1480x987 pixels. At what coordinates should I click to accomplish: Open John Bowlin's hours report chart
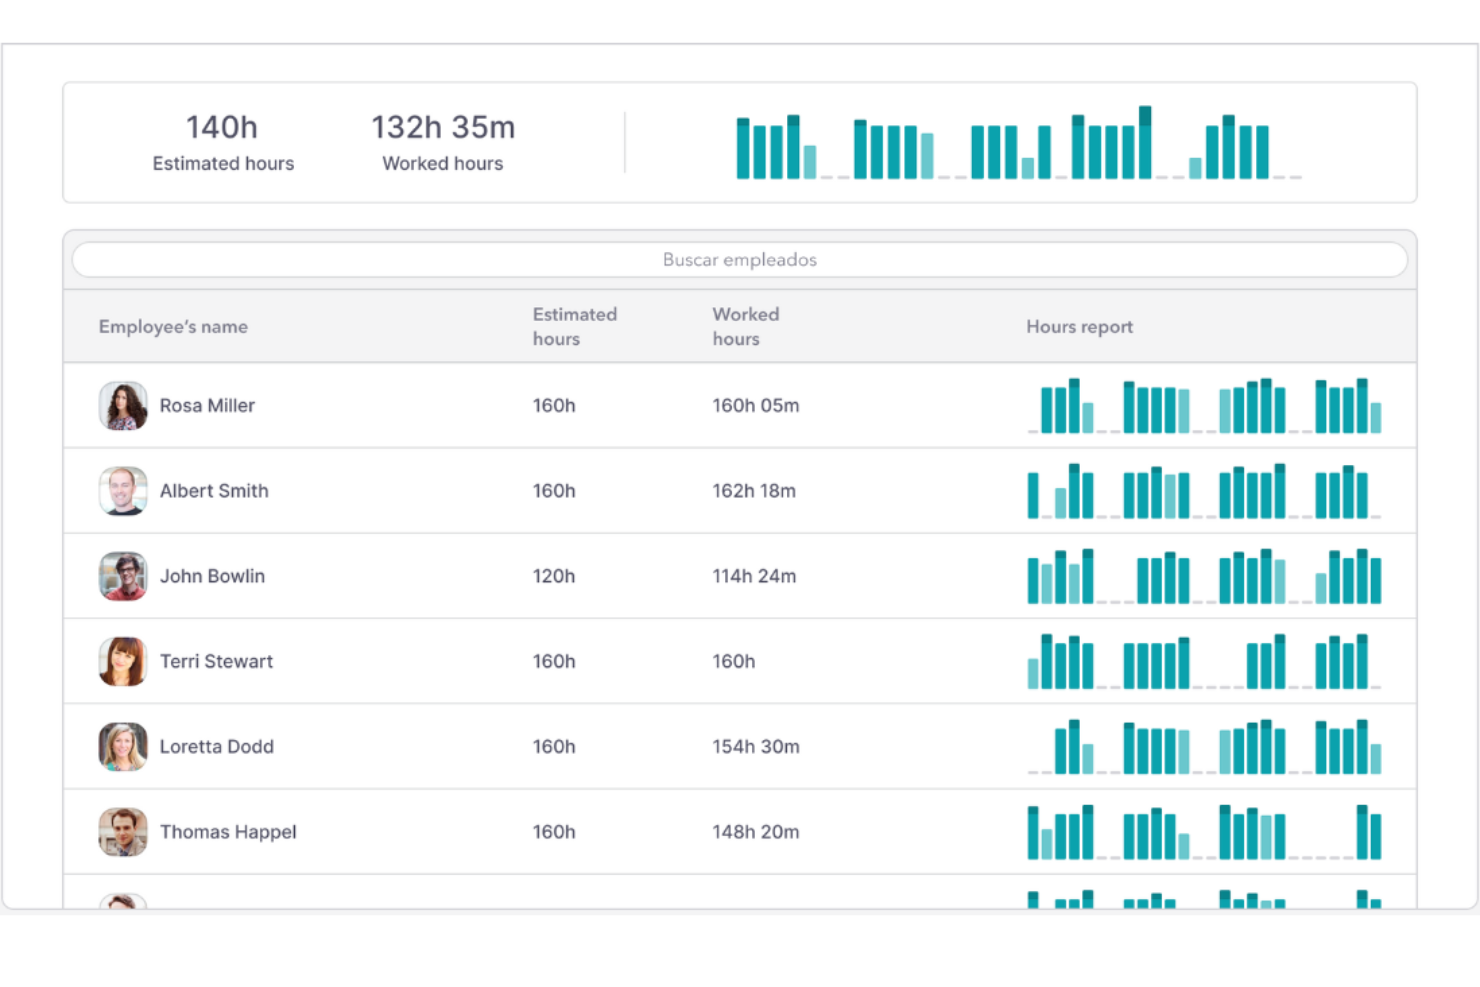point(1204,576)
